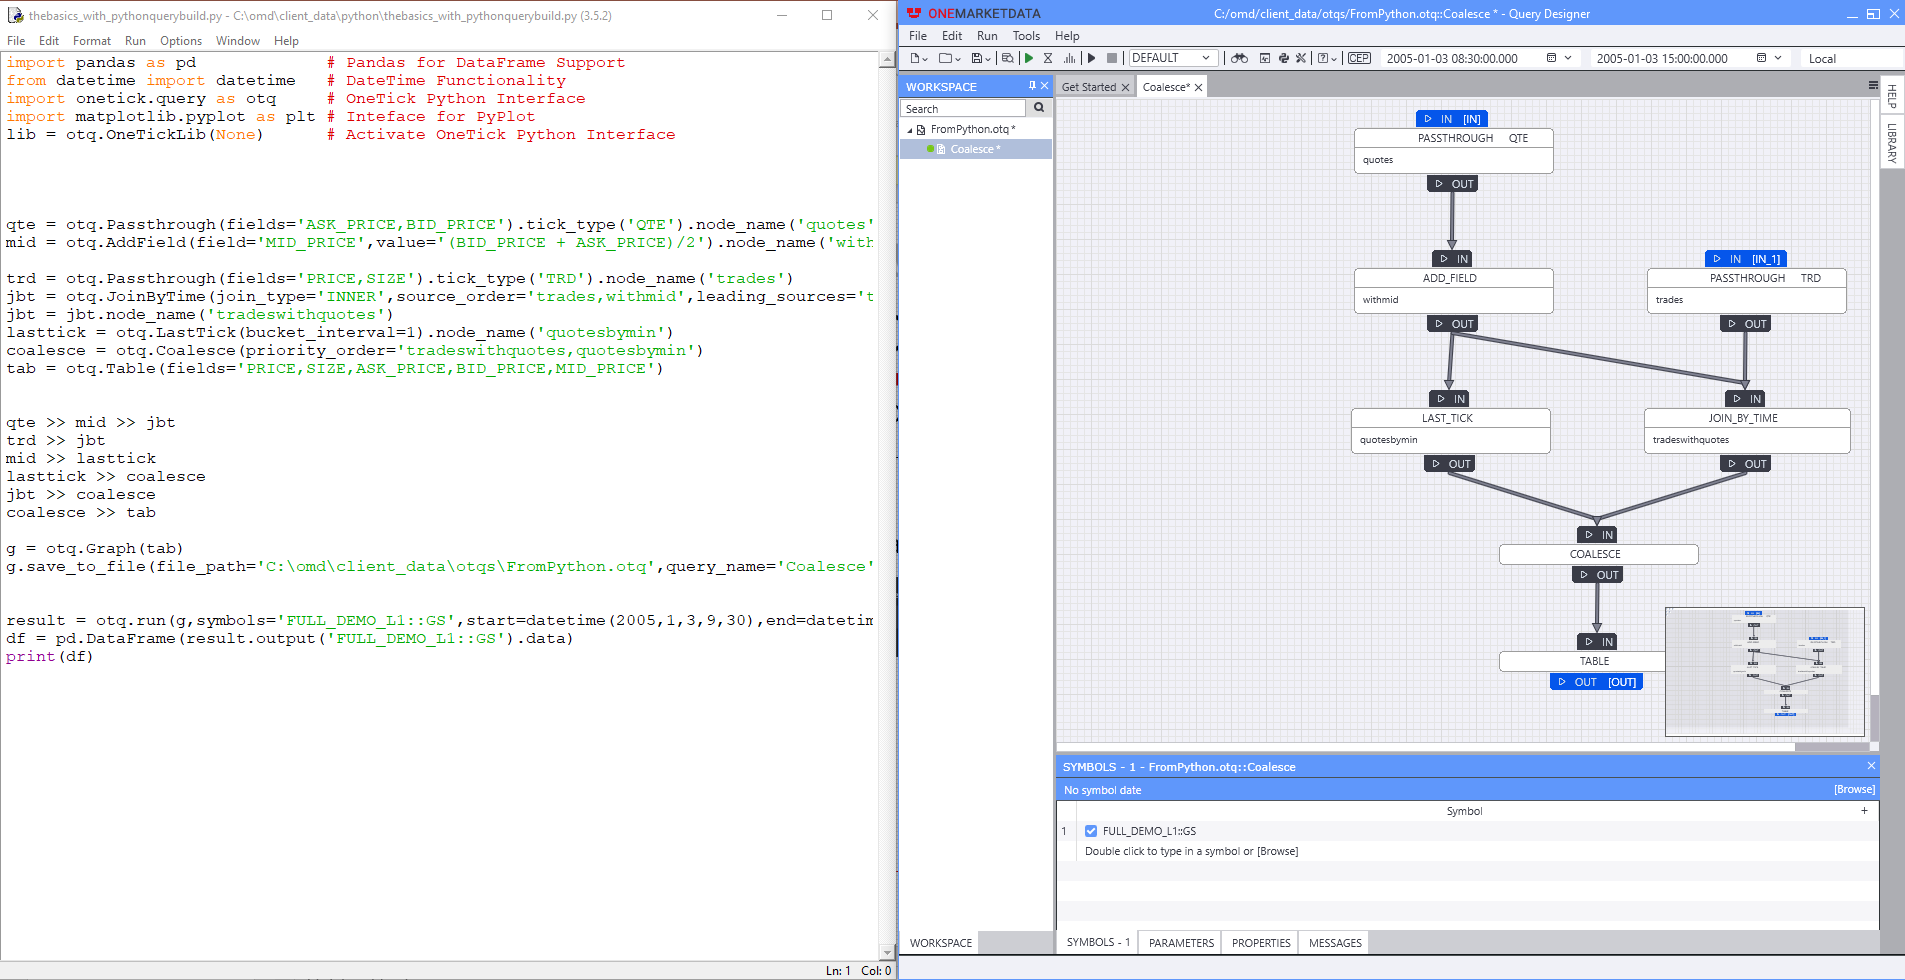1905x980 pixels.
Task: Switch to the PROPERTIES tab
Action: tap(1261, 943)
